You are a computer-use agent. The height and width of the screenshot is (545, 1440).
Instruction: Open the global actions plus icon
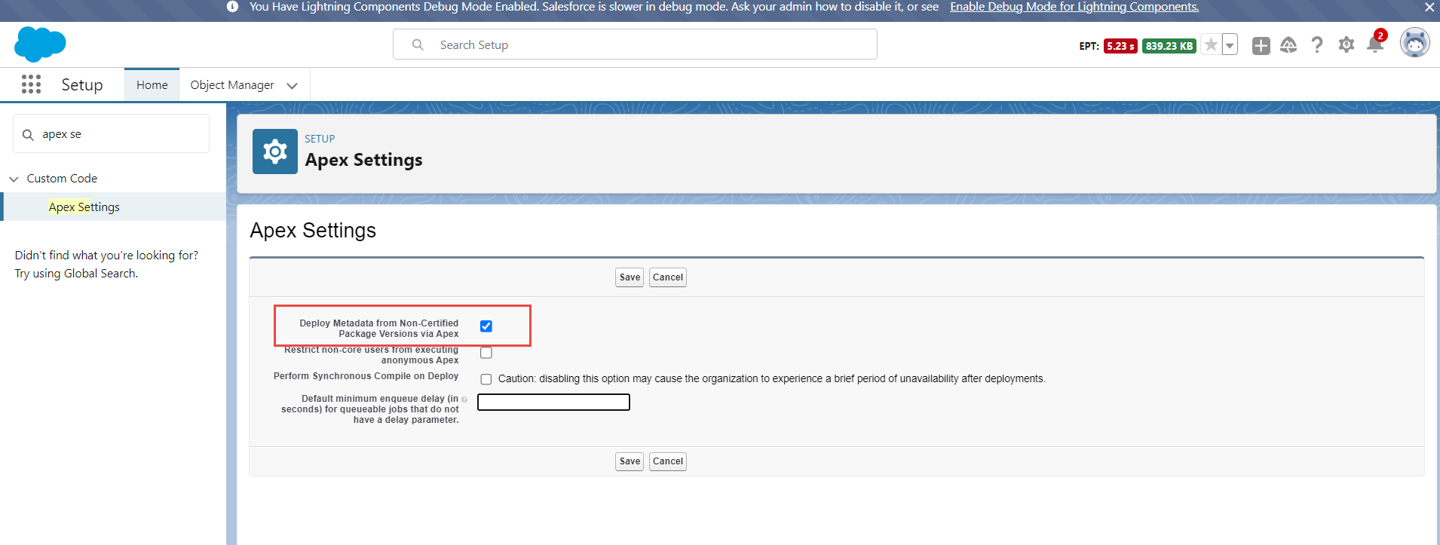1261,45
